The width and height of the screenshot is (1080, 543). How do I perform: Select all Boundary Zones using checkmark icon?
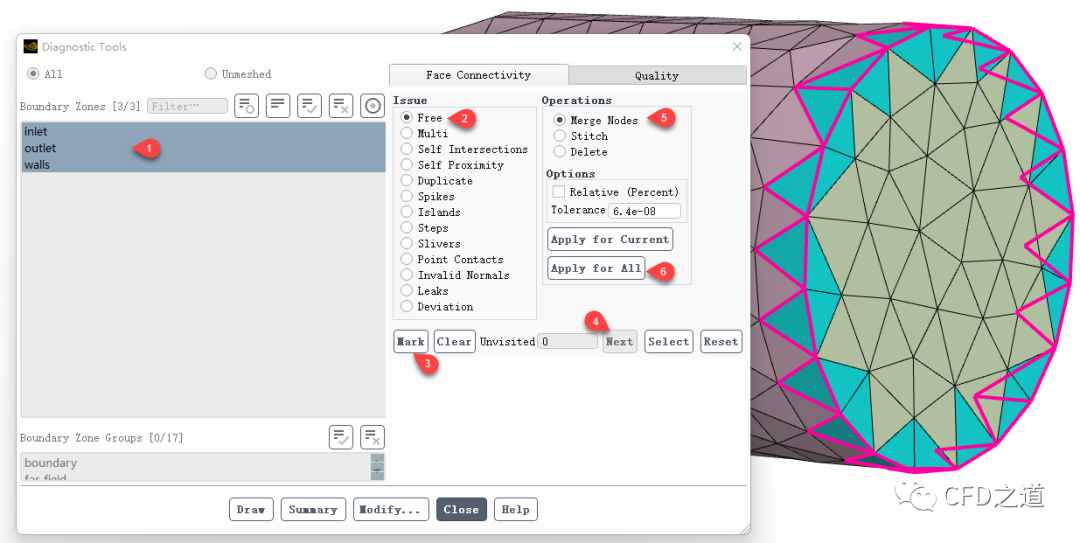[x=310, y=106]
